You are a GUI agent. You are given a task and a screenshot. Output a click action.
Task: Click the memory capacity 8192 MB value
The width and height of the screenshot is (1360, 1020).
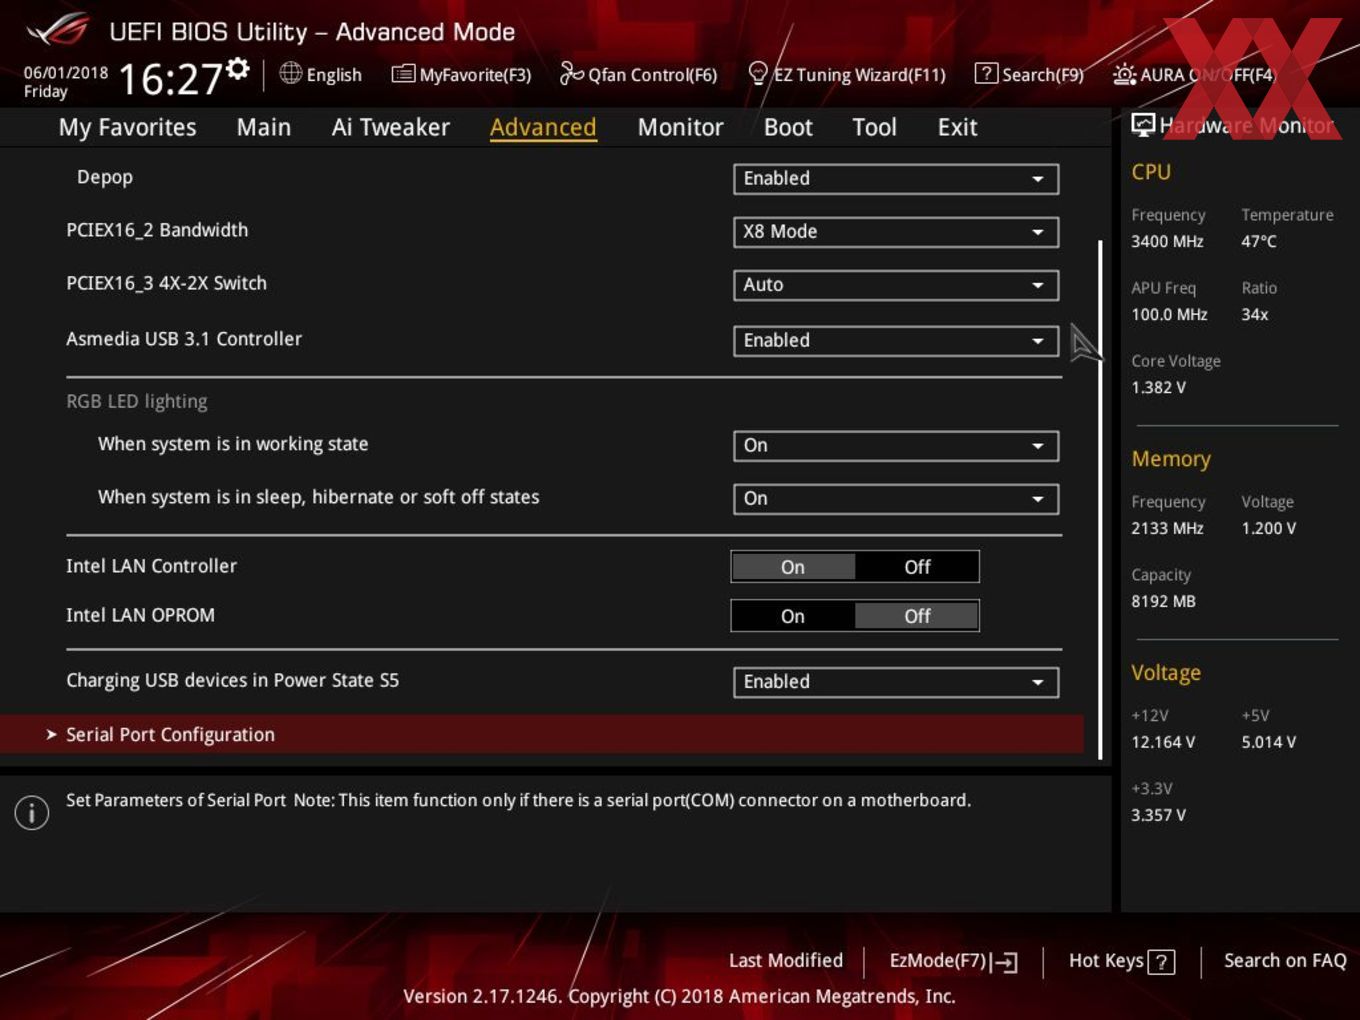pyautogui.click(x=1163, y=601)
